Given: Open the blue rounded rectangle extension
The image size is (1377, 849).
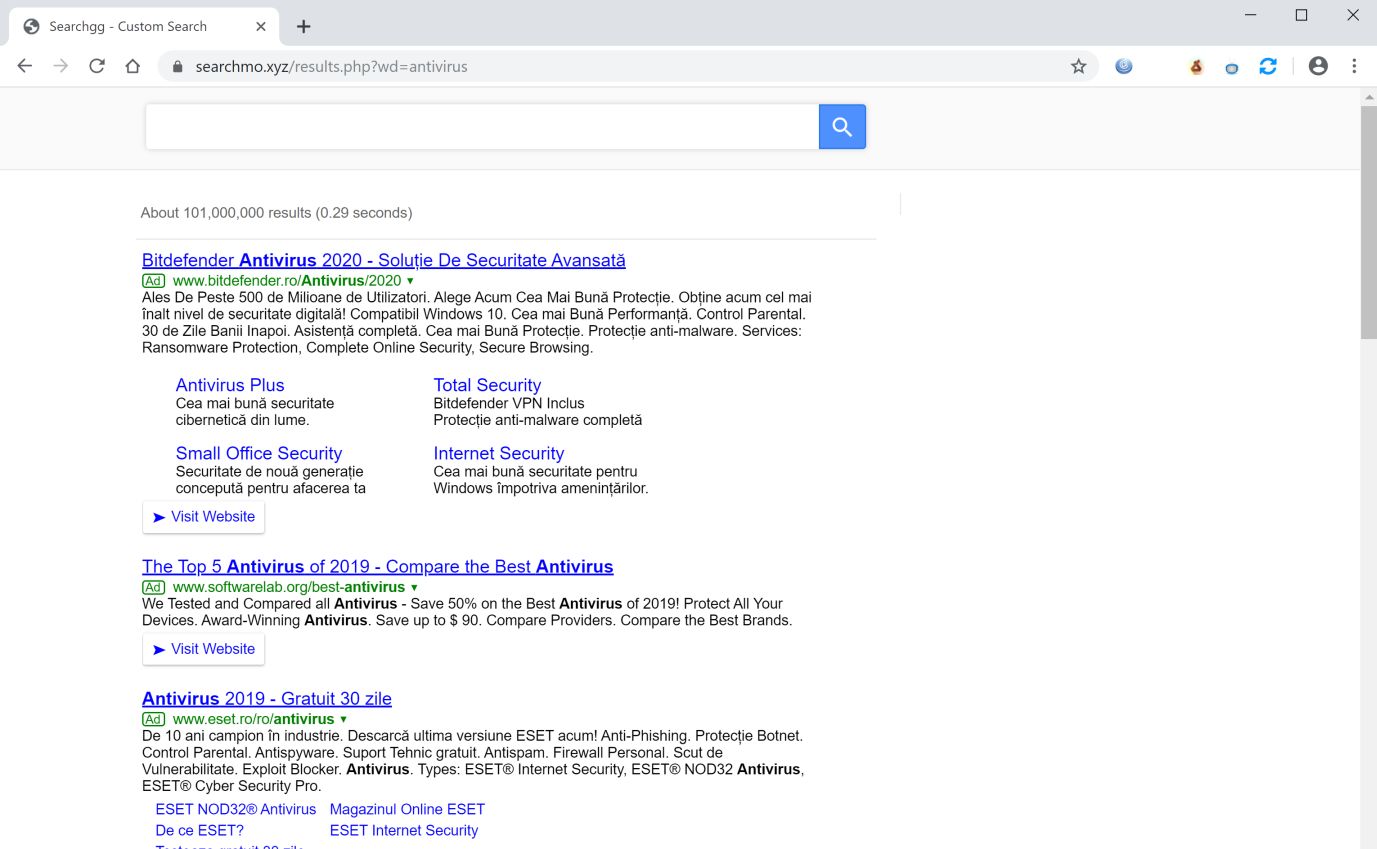Looking at the screenshot, I should (1232, 67).
